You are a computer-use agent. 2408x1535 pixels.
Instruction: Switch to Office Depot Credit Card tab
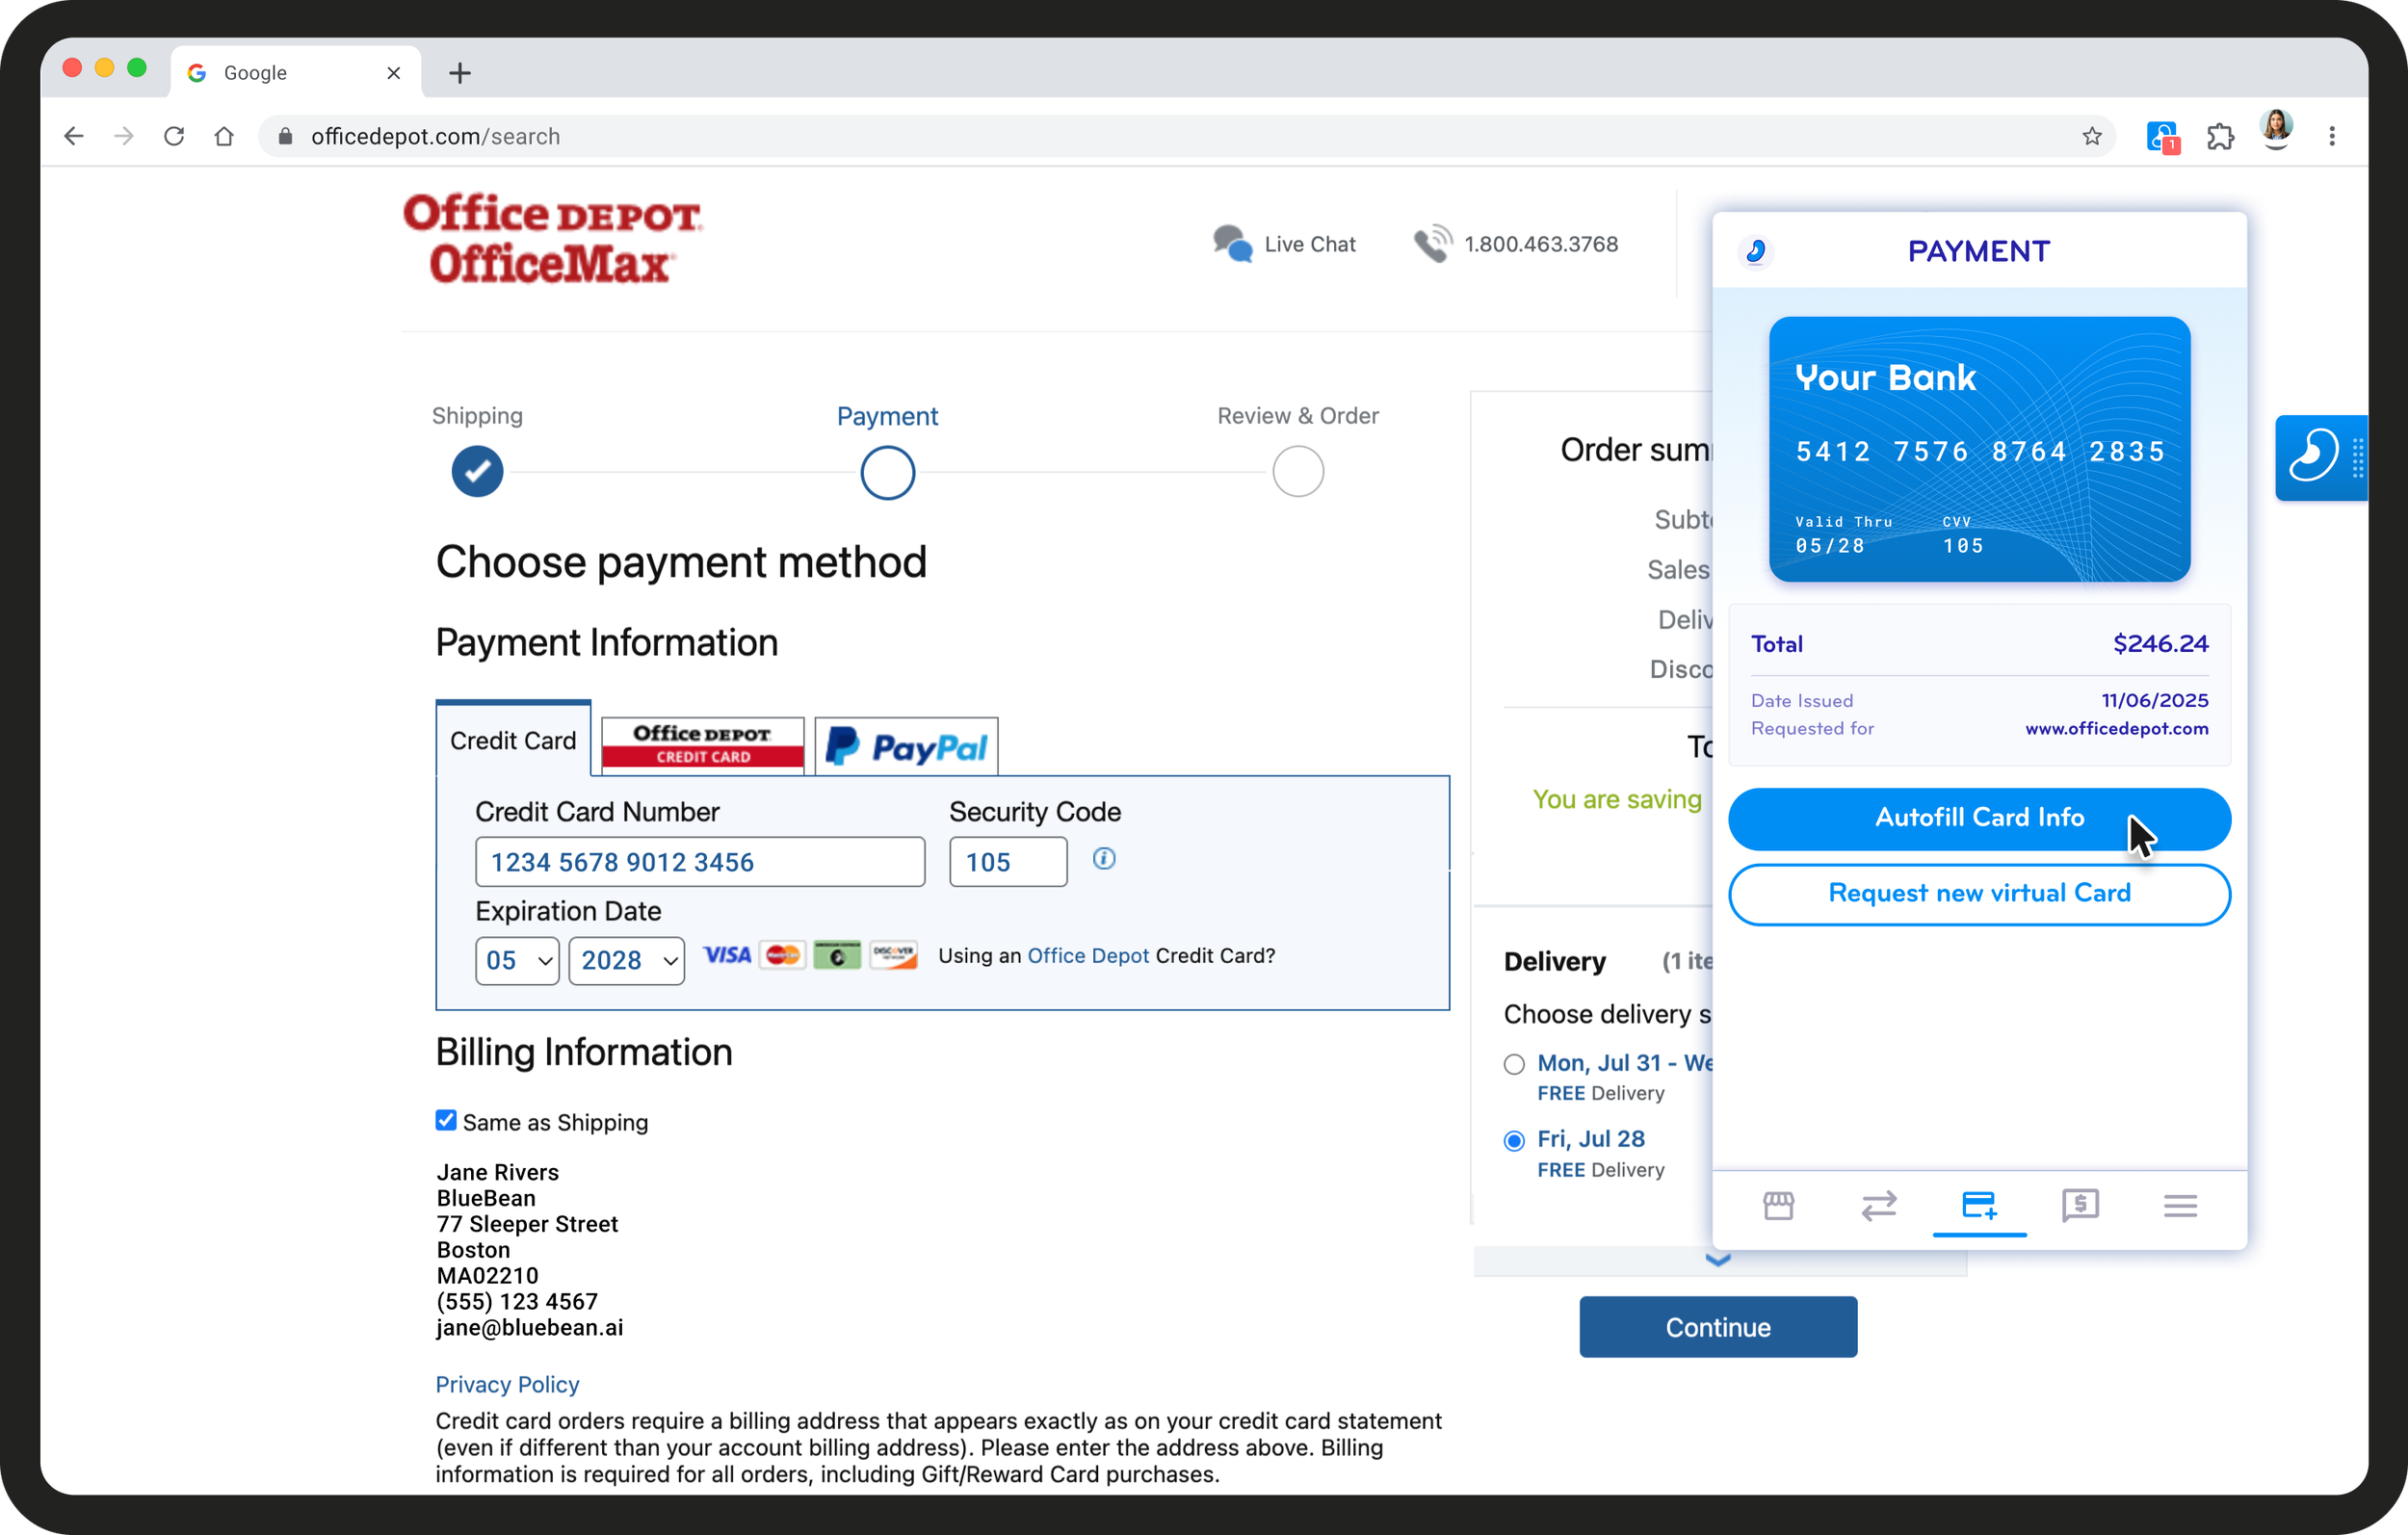click(x=702, y=745)
